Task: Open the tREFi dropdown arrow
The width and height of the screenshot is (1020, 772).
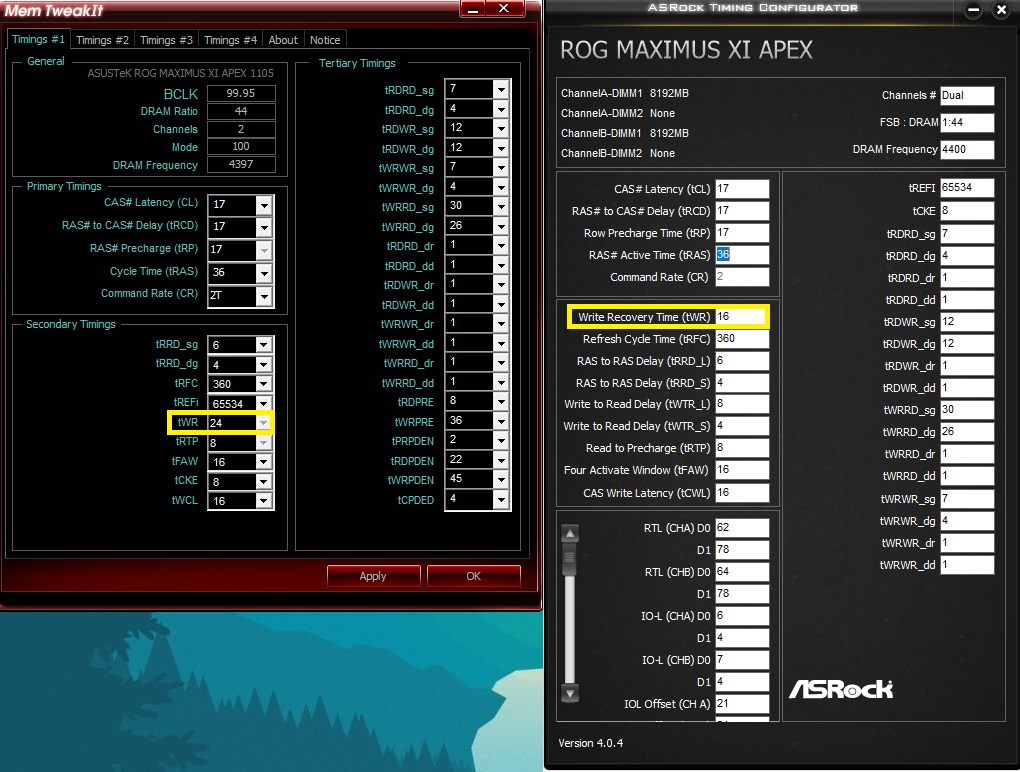Action: (x=263, y=403)
